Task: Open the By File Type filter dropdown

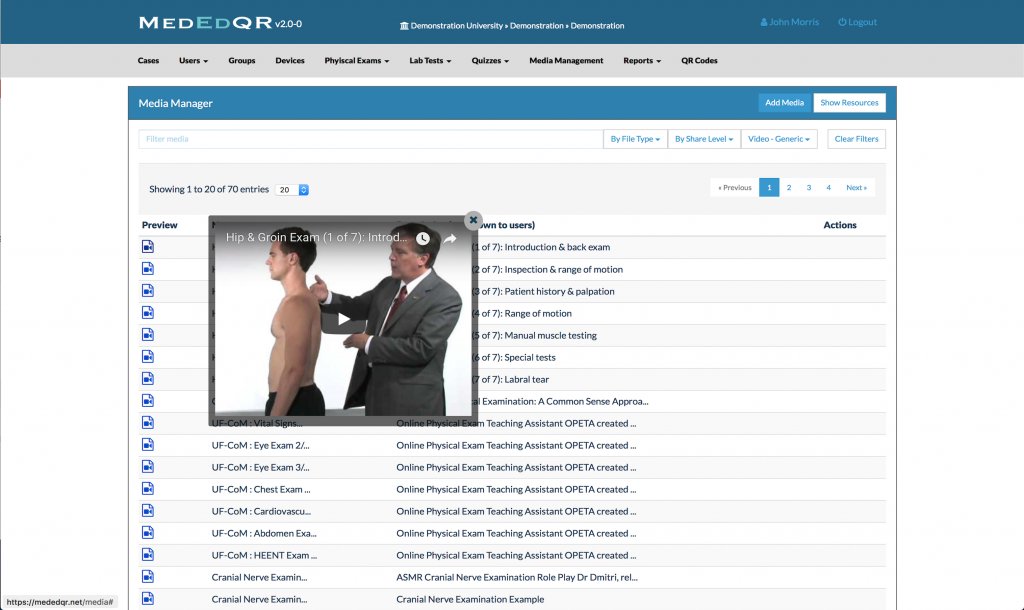Action: click(x=635, y=139)
